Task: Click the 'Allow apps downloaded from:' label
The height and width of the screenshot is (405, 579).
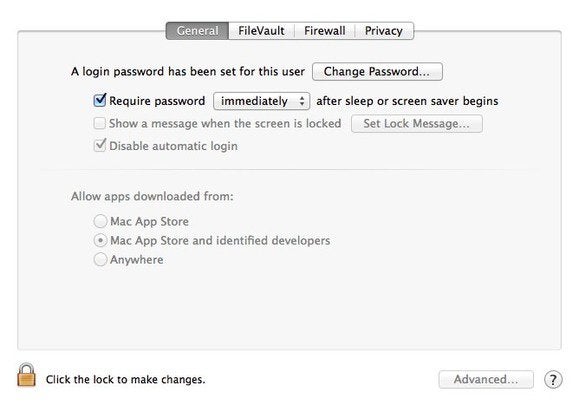Action: (152, 196)
